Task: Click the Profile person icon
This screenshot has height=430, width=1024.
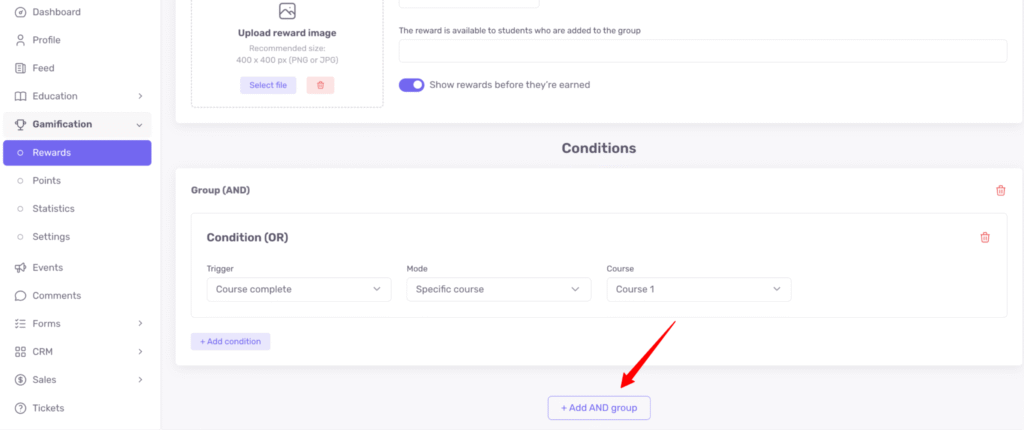Action: [21, 40]
